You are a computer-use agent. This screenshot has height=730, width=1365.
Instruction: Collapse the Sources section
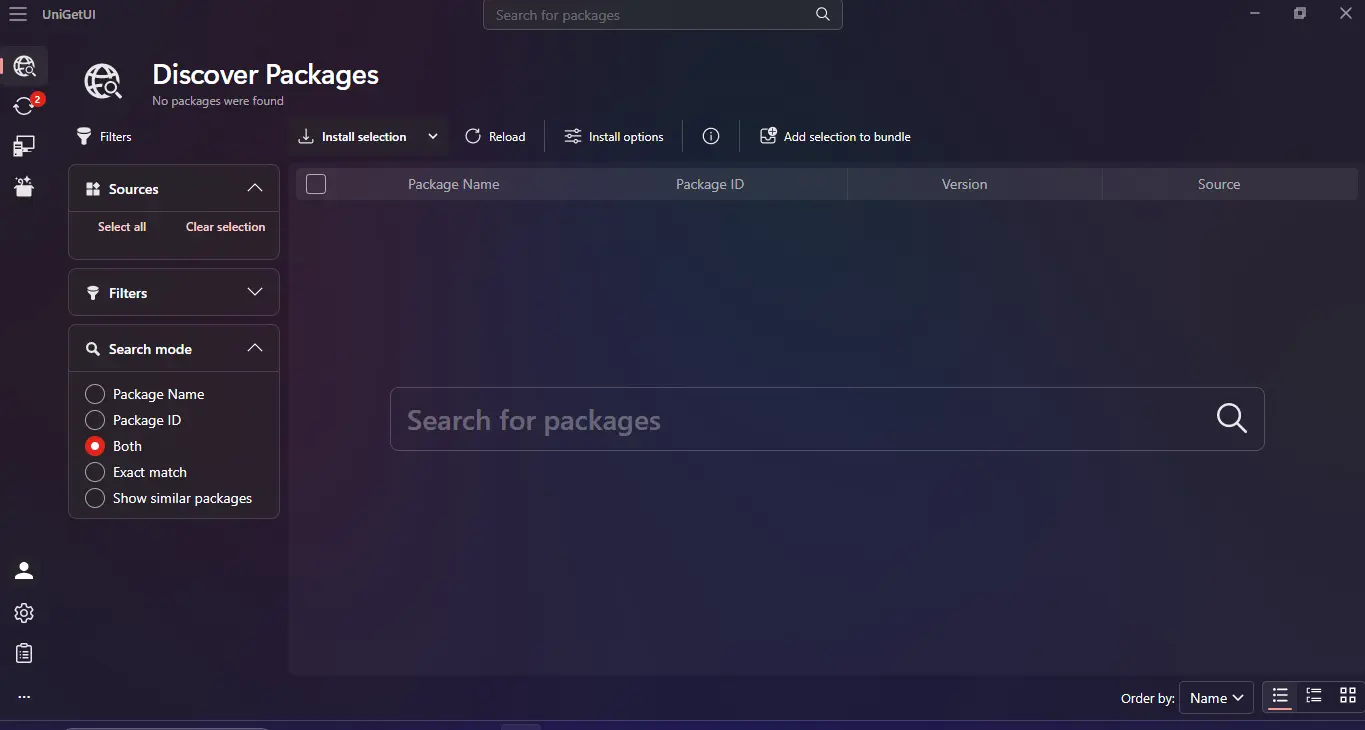pyautogui.click(x=255, y=188)
